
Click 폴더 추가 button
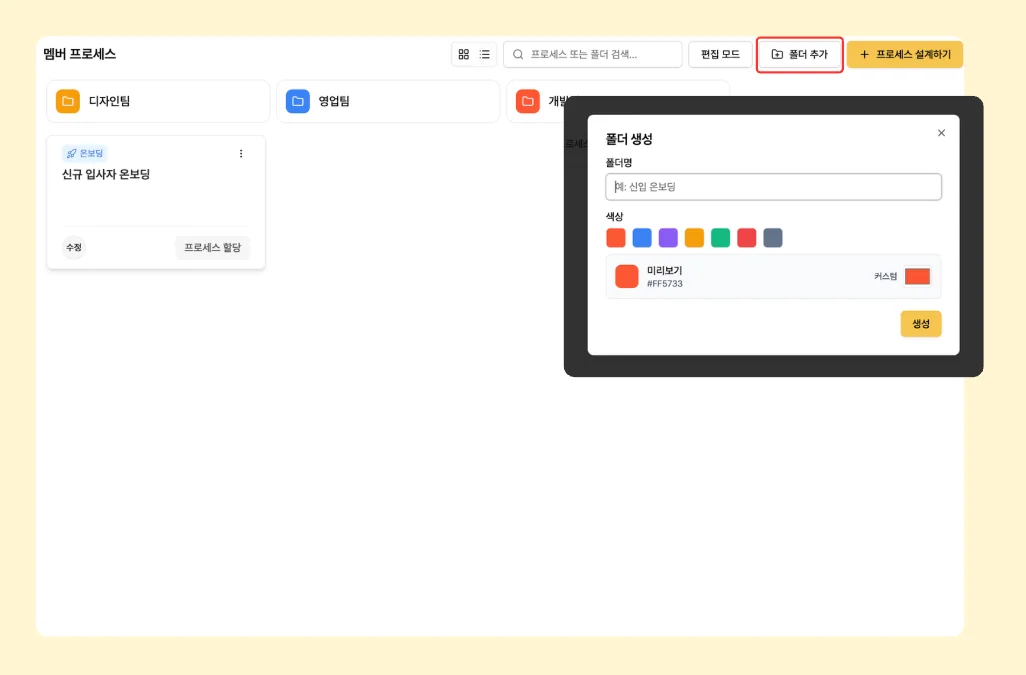[799, 54]
